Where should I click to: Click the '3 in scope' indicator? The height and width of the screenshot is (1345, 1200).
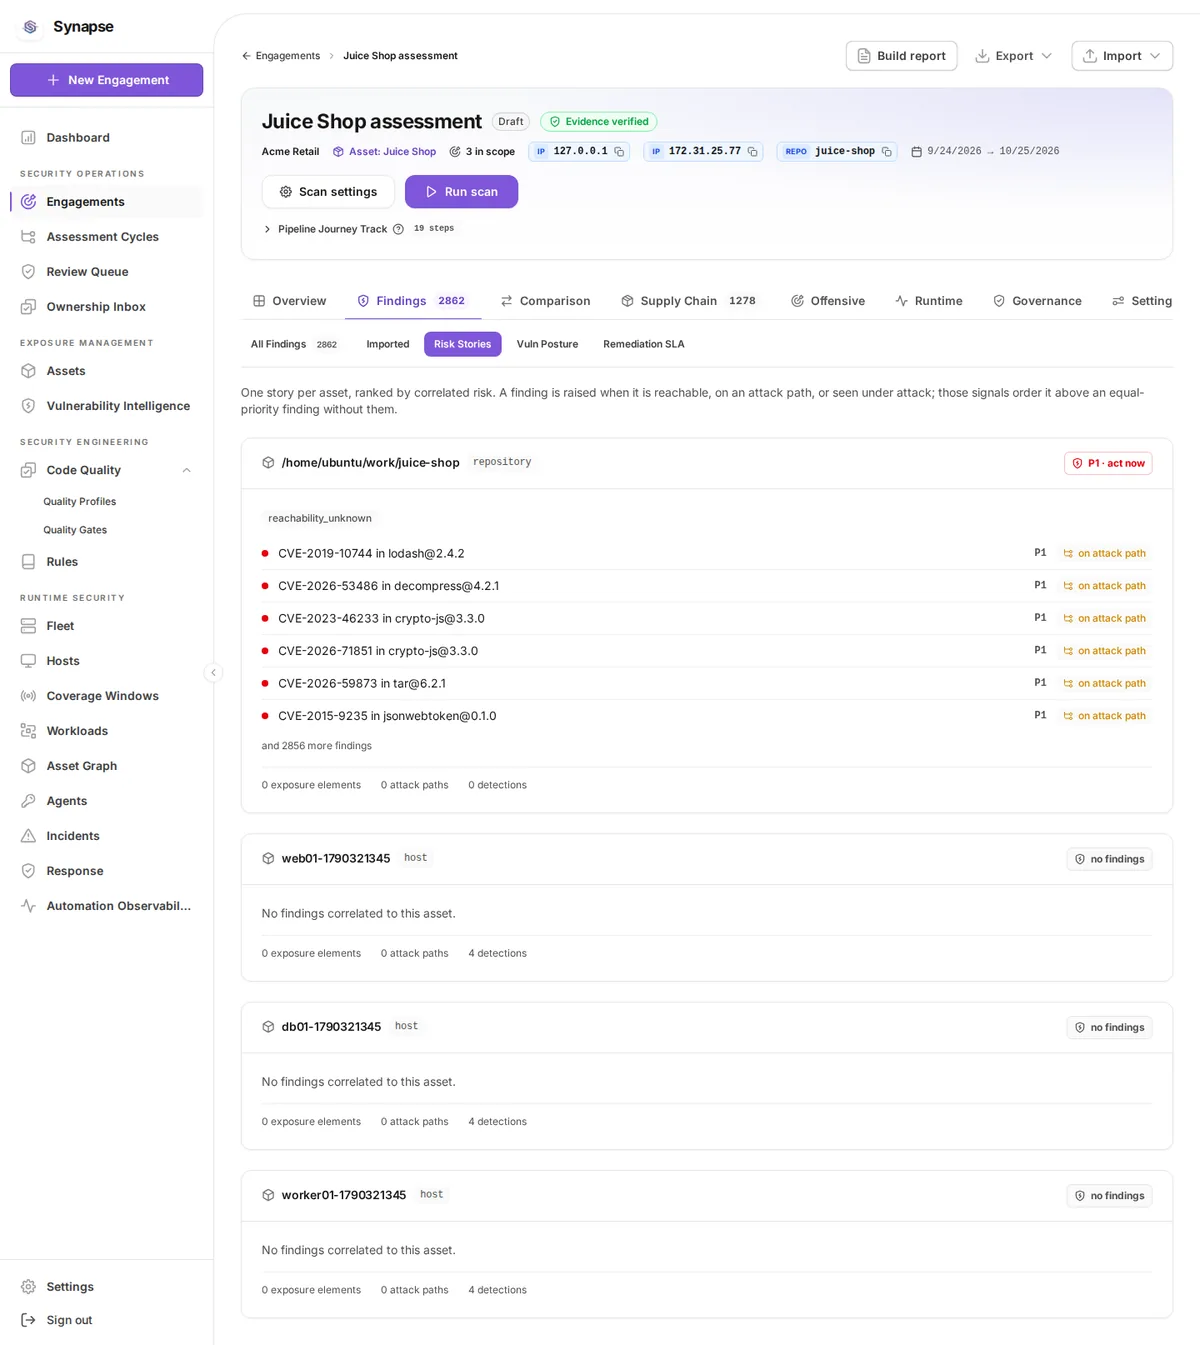click(482, 152)
